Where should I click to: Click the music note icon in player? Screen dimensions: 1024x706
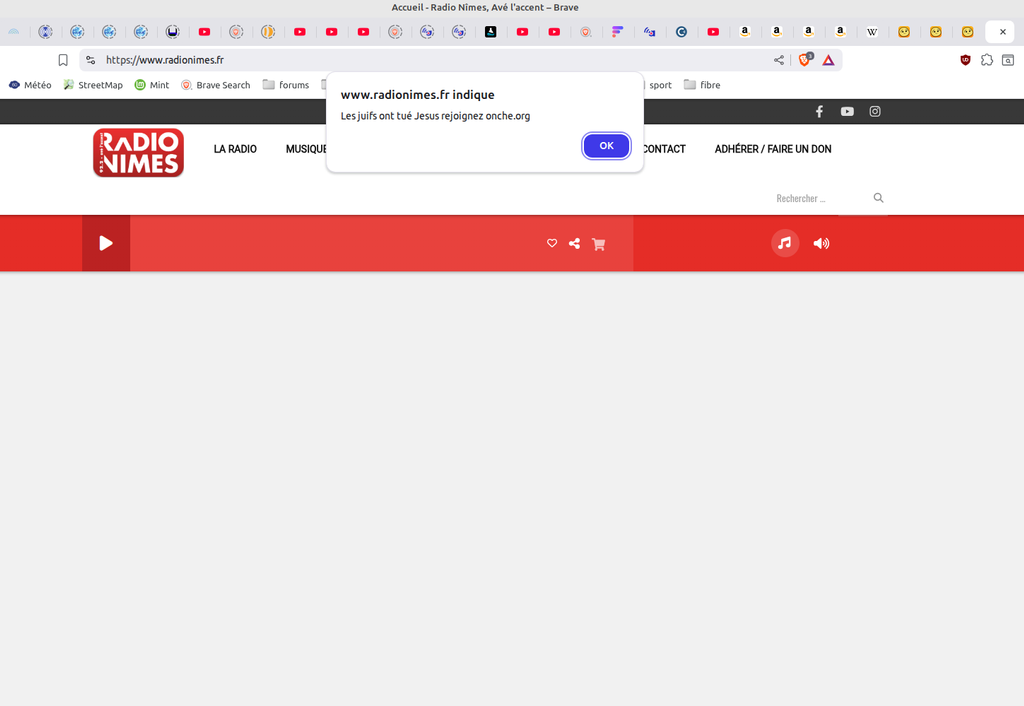pos(785,243)
